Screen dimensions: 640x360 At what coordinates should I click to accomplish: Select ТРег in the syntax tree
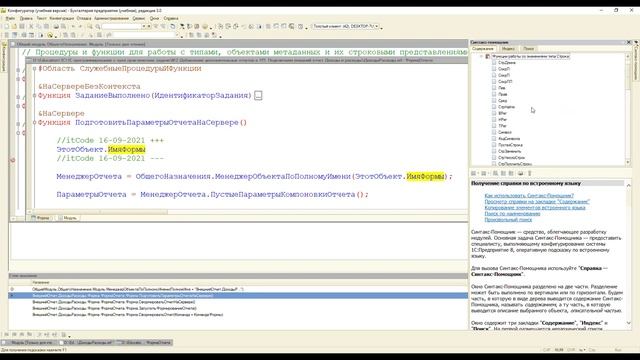(x=502, y=126)
